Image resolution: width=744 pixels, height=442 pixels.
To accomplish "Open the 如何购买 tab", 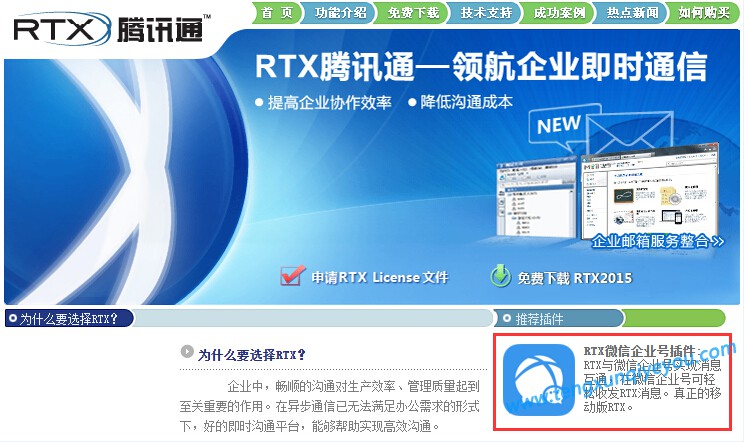I will click(704, 13).
